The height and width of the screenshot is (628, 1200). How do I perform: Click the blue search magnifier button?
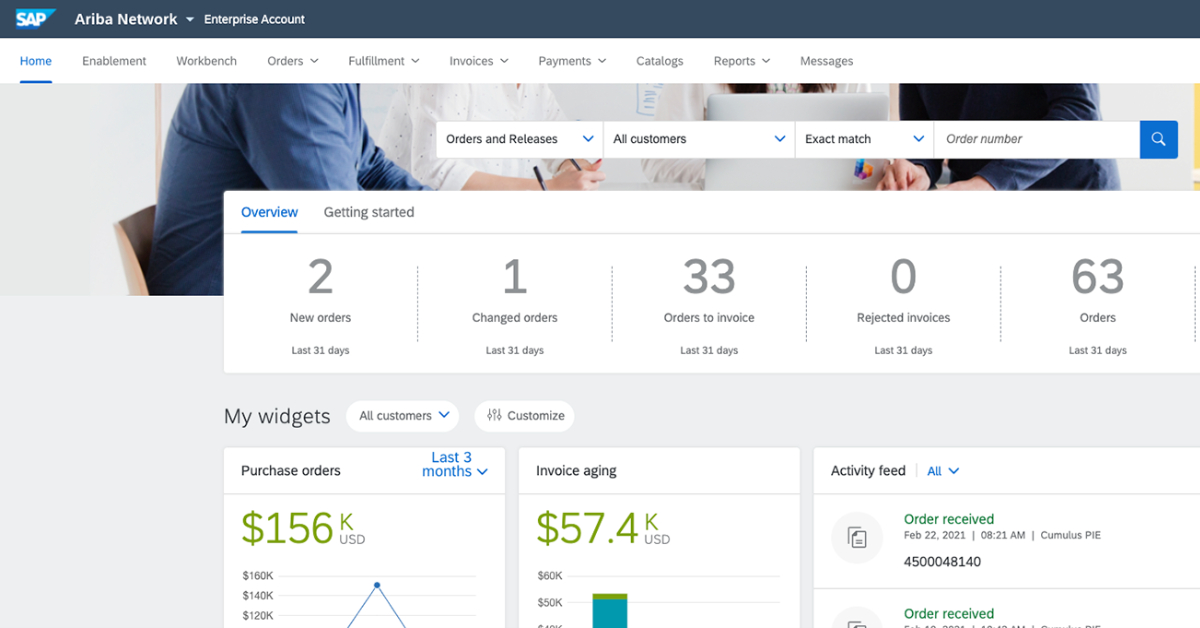[1158, 139]
